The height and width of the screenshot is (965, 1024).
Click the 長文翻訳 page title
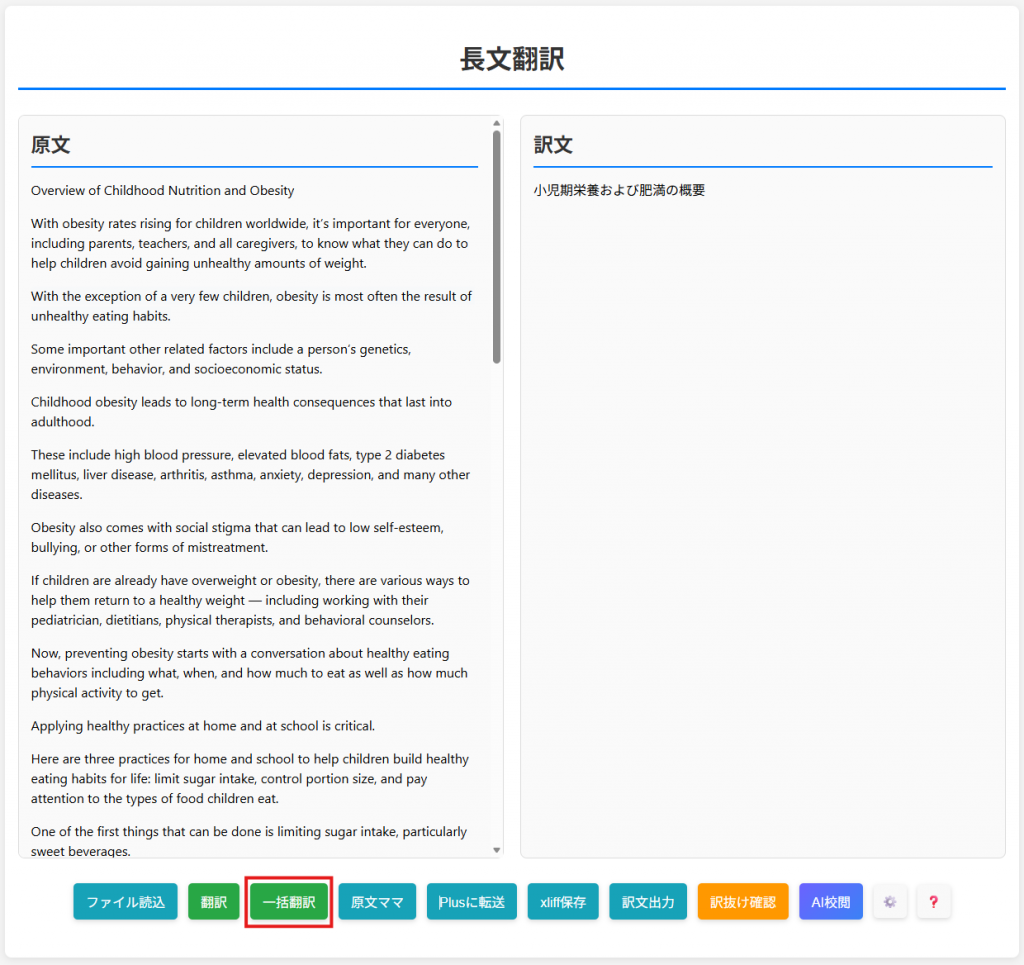coord(512,59)
